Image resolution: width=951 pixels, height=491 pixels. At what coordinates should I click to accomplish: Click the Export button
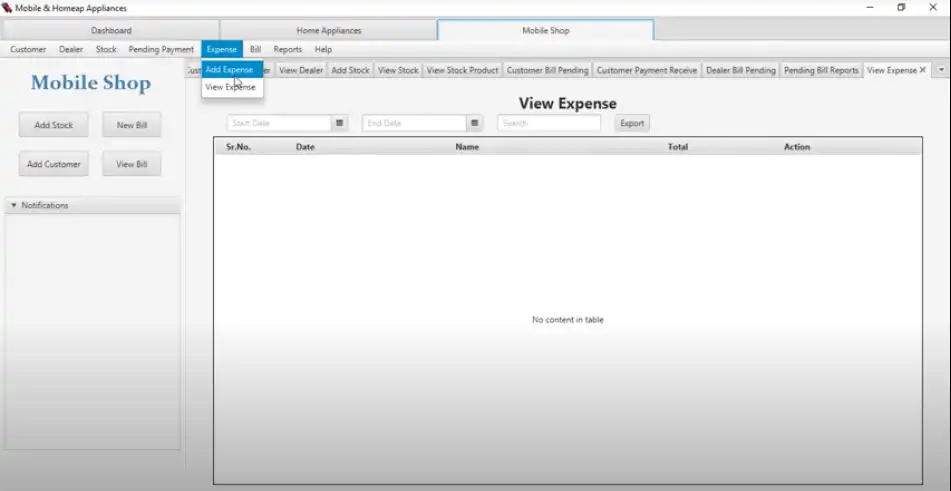(x=632, y=123)
